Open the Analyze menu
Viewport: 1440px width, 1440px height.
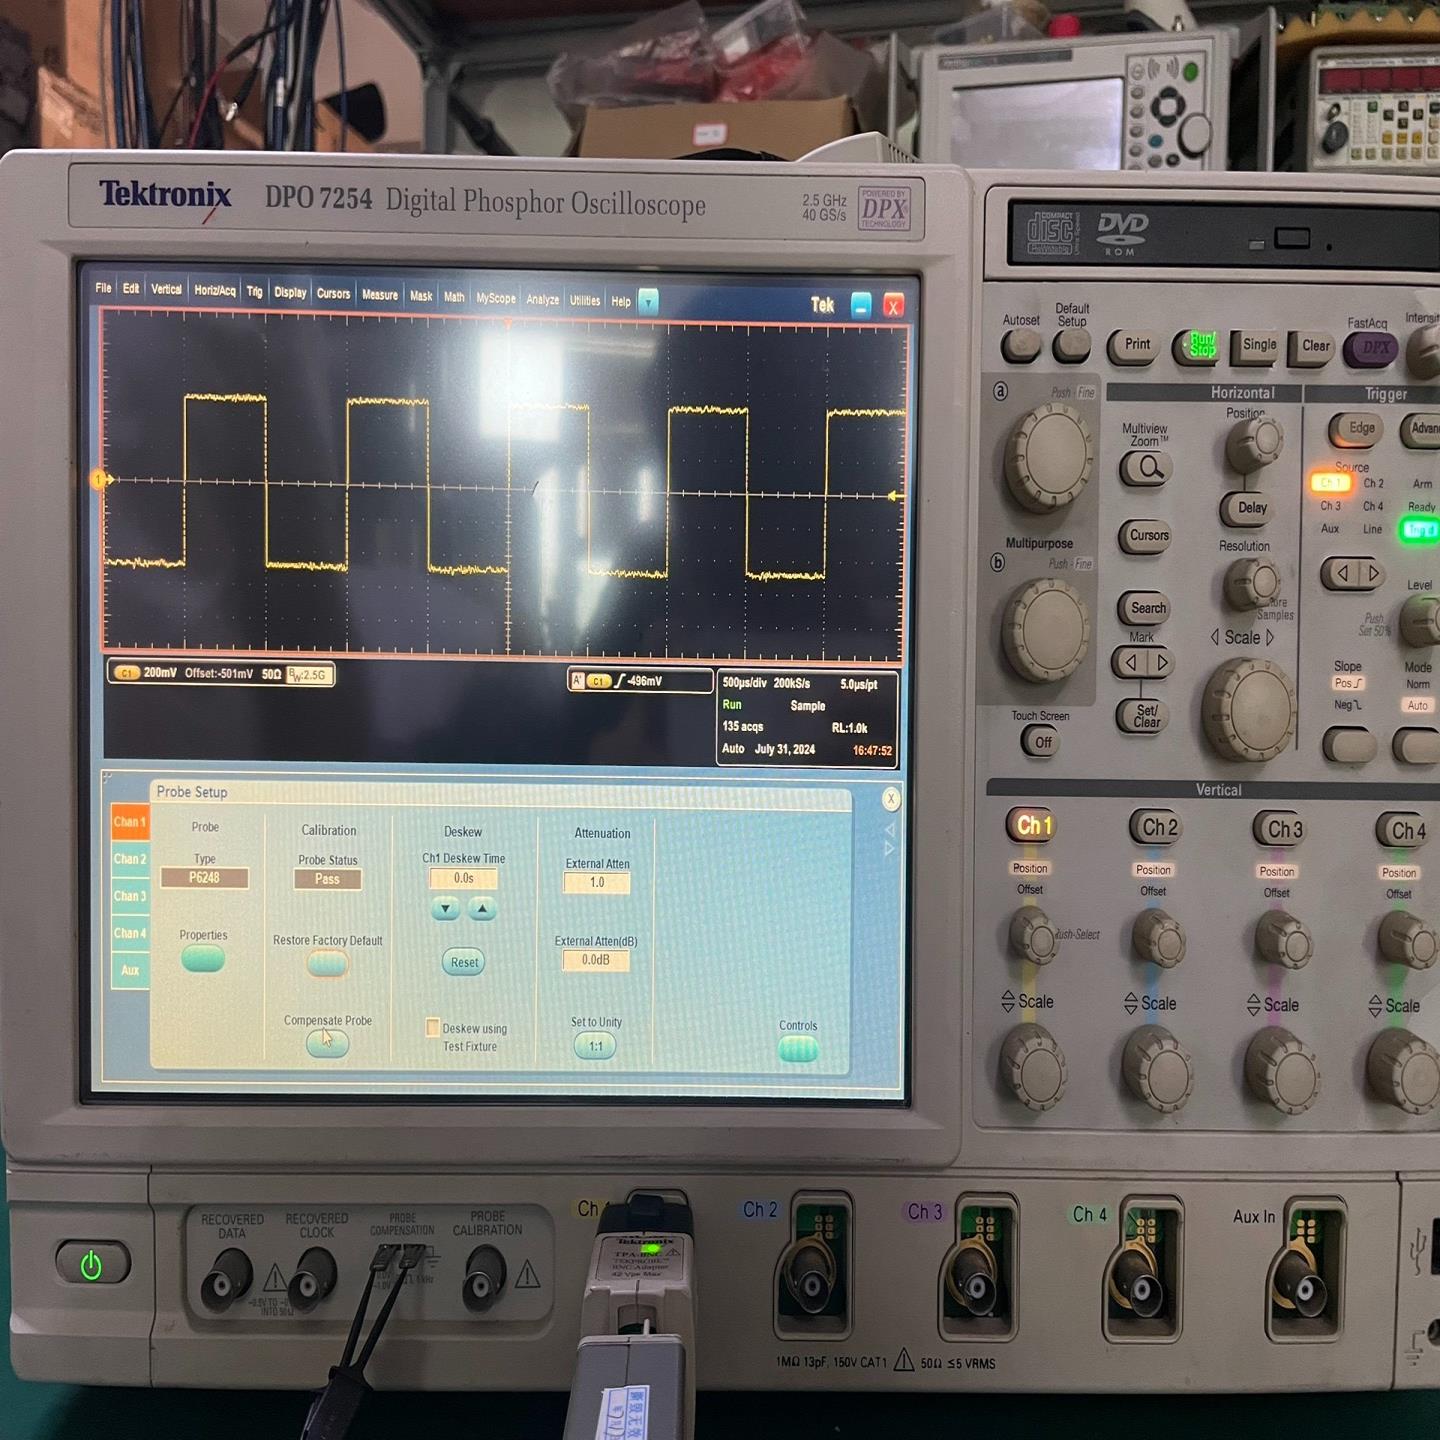543,299
